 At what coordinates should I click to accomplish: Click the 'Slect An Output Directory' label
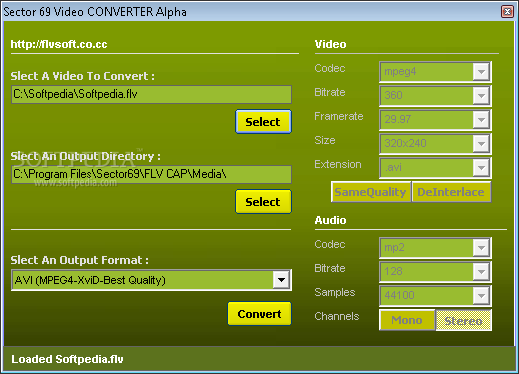click(x=85, y=156)
